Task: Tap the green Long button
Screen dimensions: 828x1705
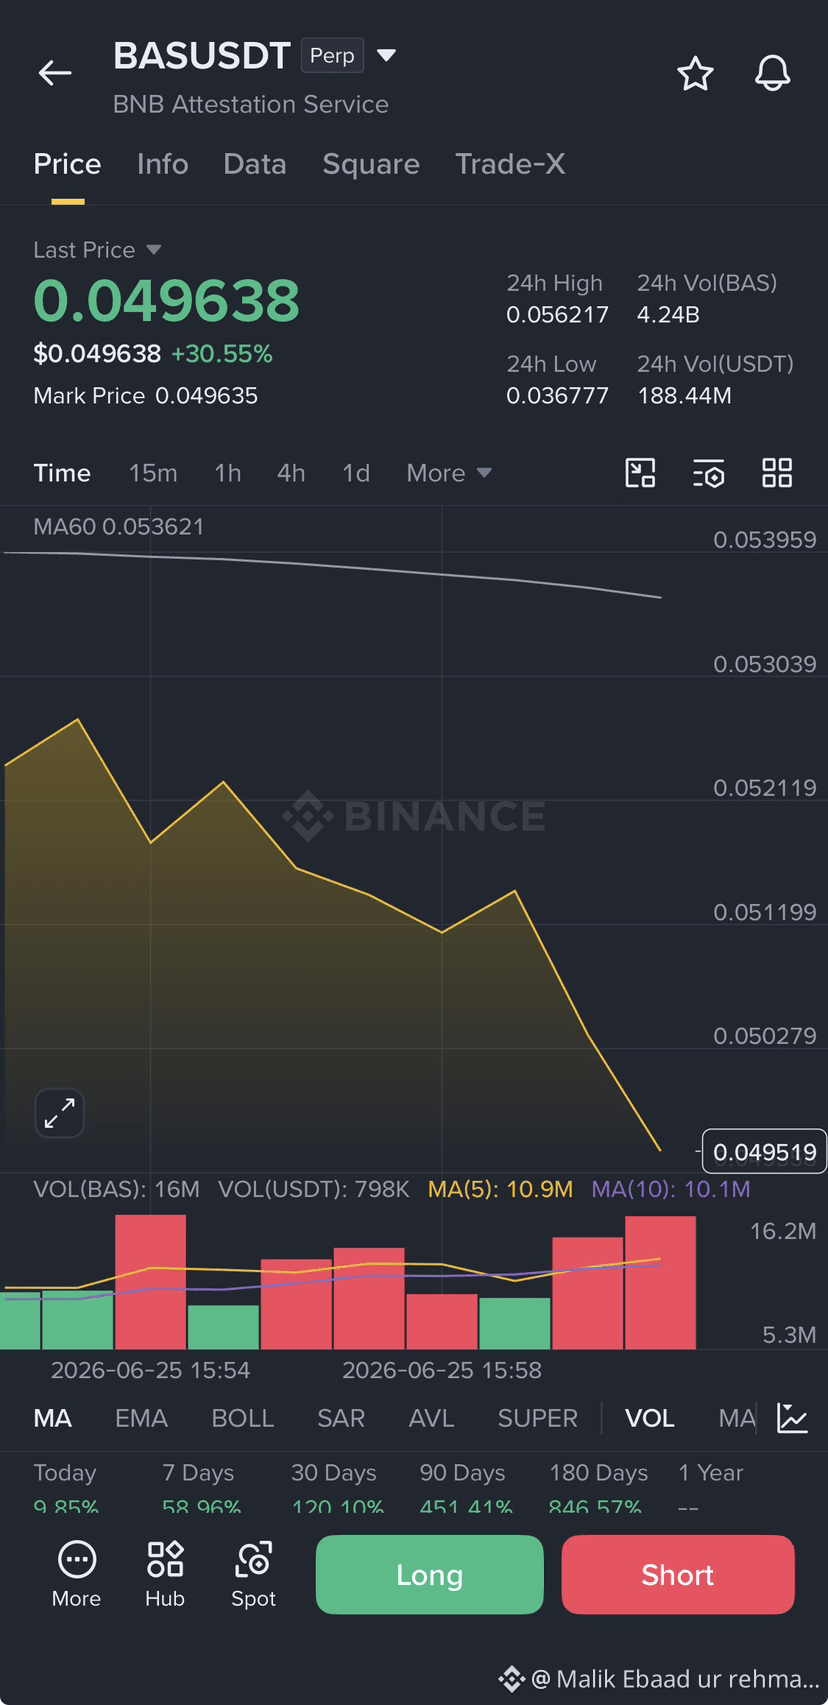Action: click(x=430, y=1575)
